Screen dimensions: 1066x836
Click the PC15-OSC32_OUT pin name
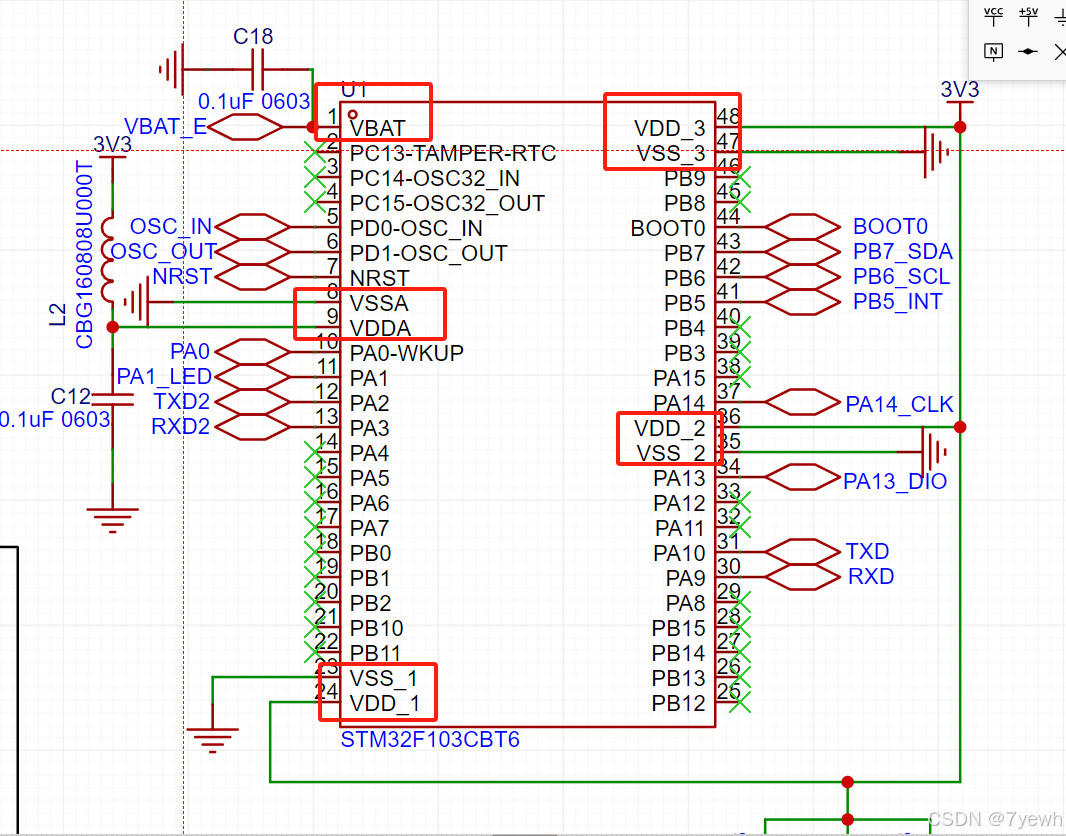click(447, 204)
